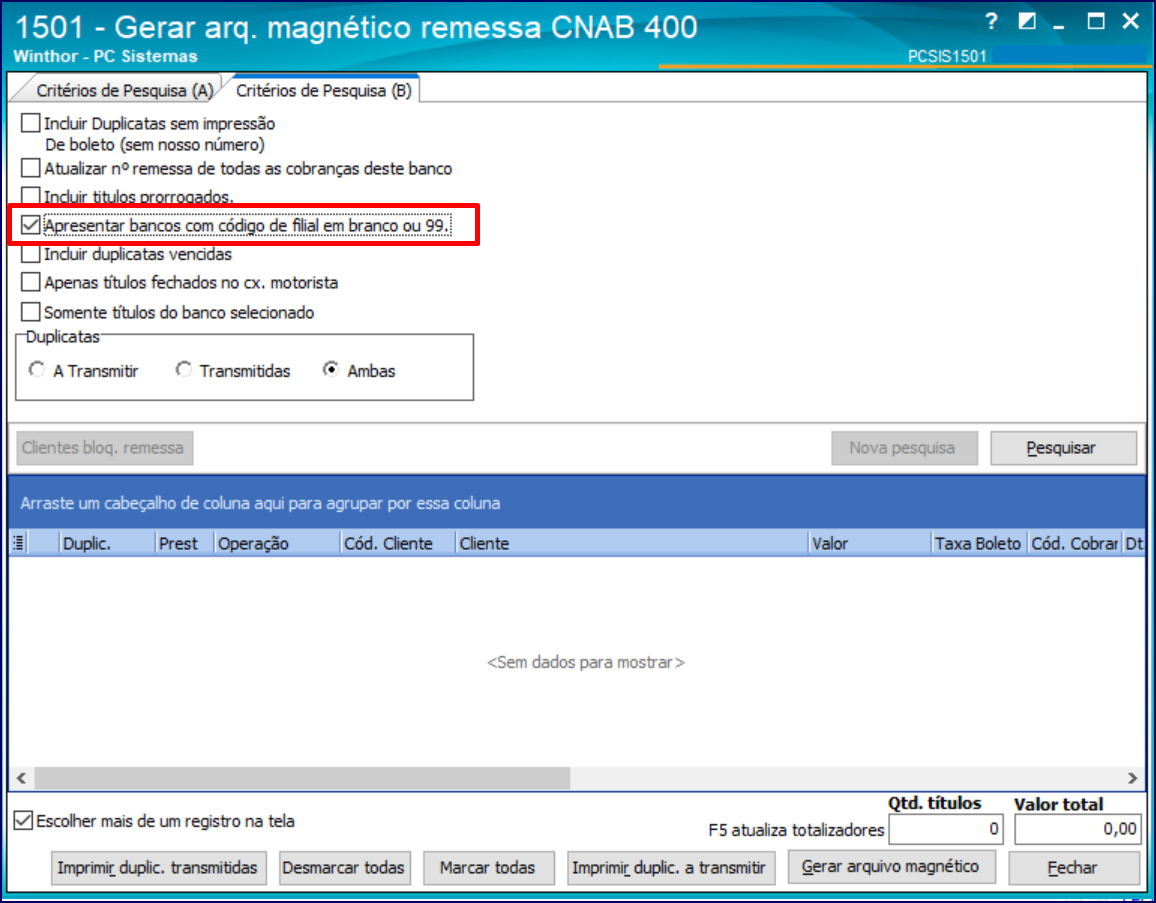Toggle Escolher mais de um registro na tela

pos(24,820)
